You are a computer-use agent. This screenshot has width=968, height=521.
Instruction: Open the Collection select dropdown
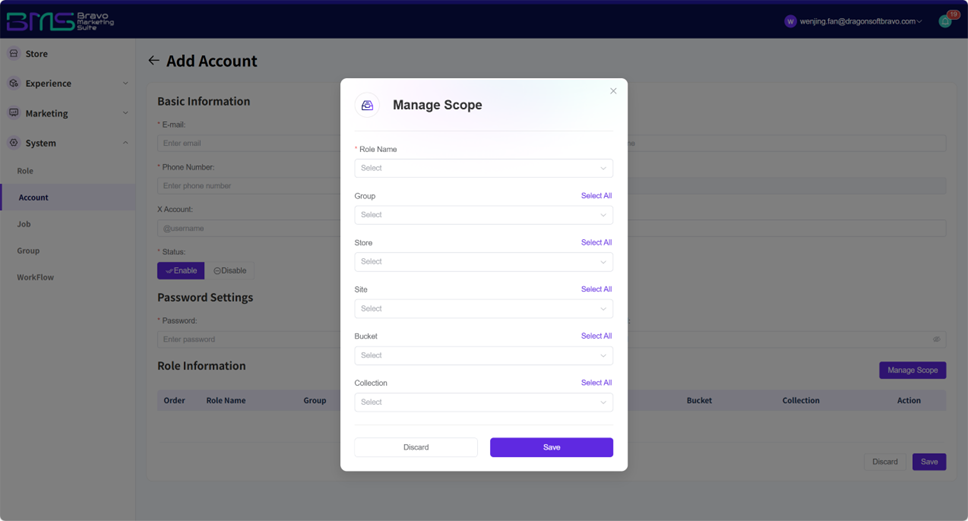click(483, 402)
